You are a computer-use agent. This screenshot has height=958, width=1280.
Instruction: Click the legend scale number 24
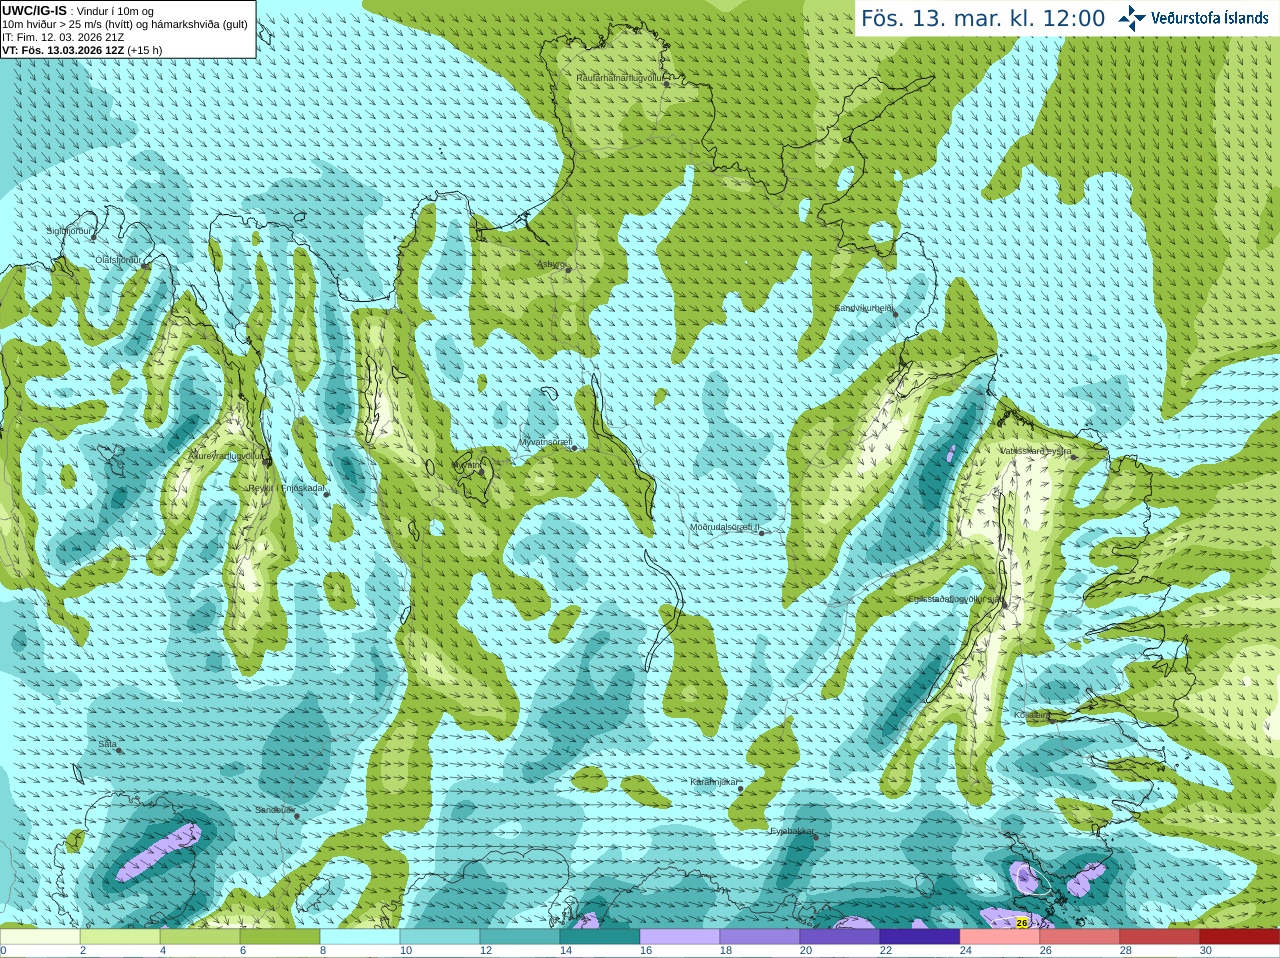pos(966,951)
